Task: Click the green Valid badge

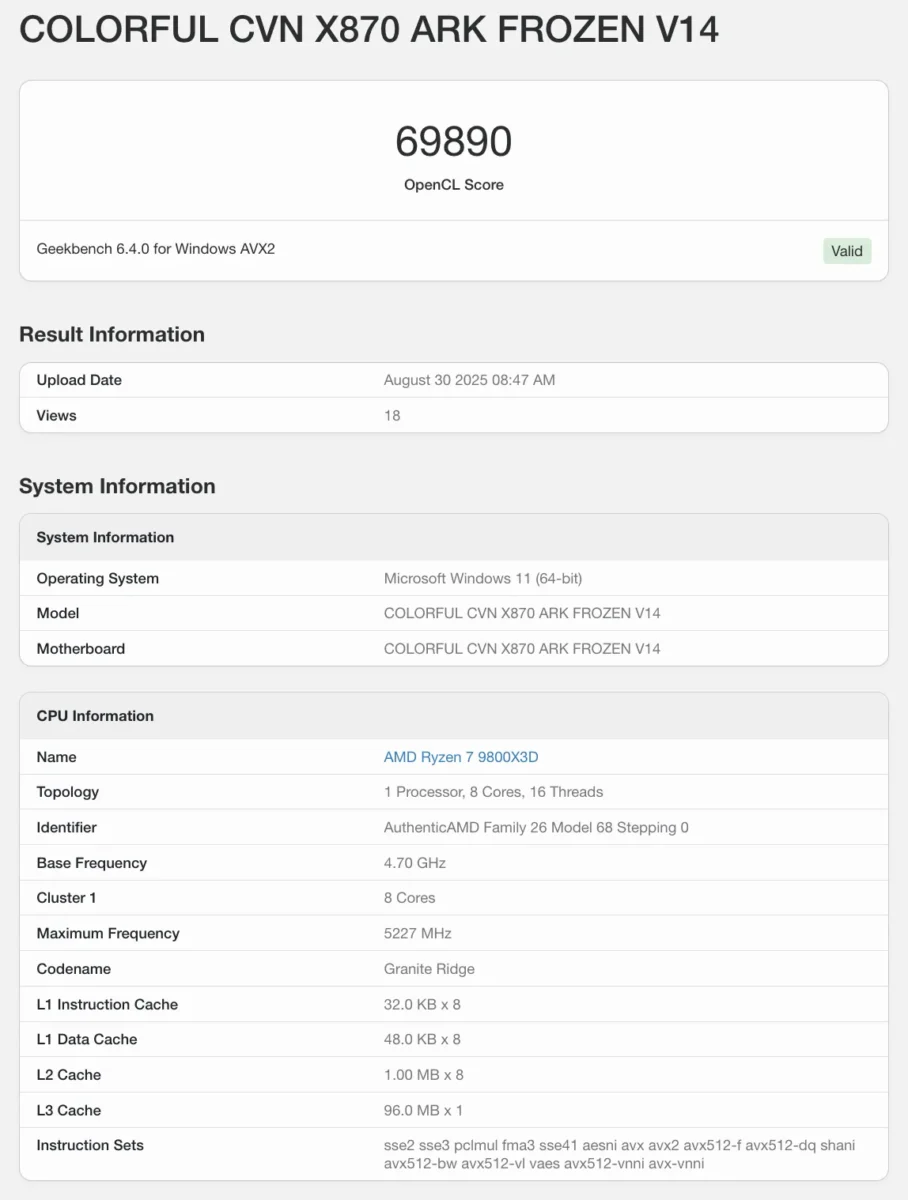Action: (x=847, y=251)
